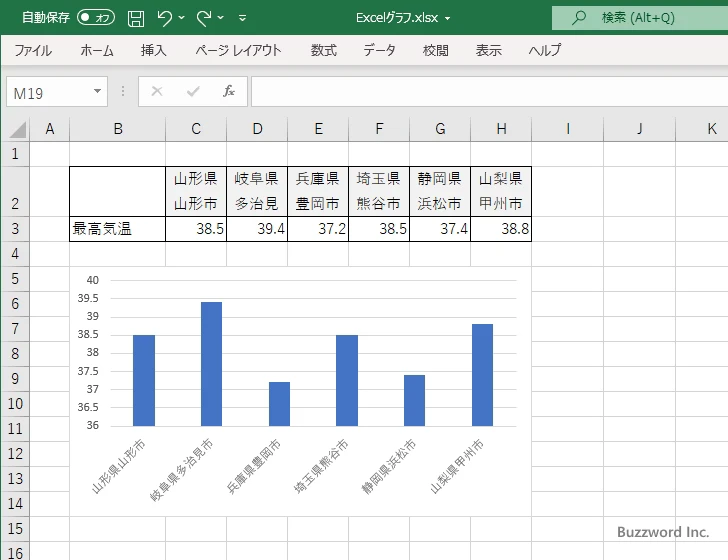Image resolution: width=728 pixels, height=560 pixels.
Task: Select column G header
Action: click(440, 129)
